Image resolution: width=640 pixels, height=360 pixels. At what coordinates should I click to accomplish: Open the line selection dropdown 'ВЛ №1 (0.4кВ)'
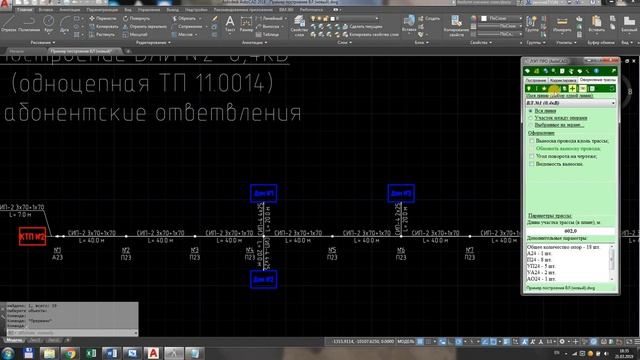(571, 103)
